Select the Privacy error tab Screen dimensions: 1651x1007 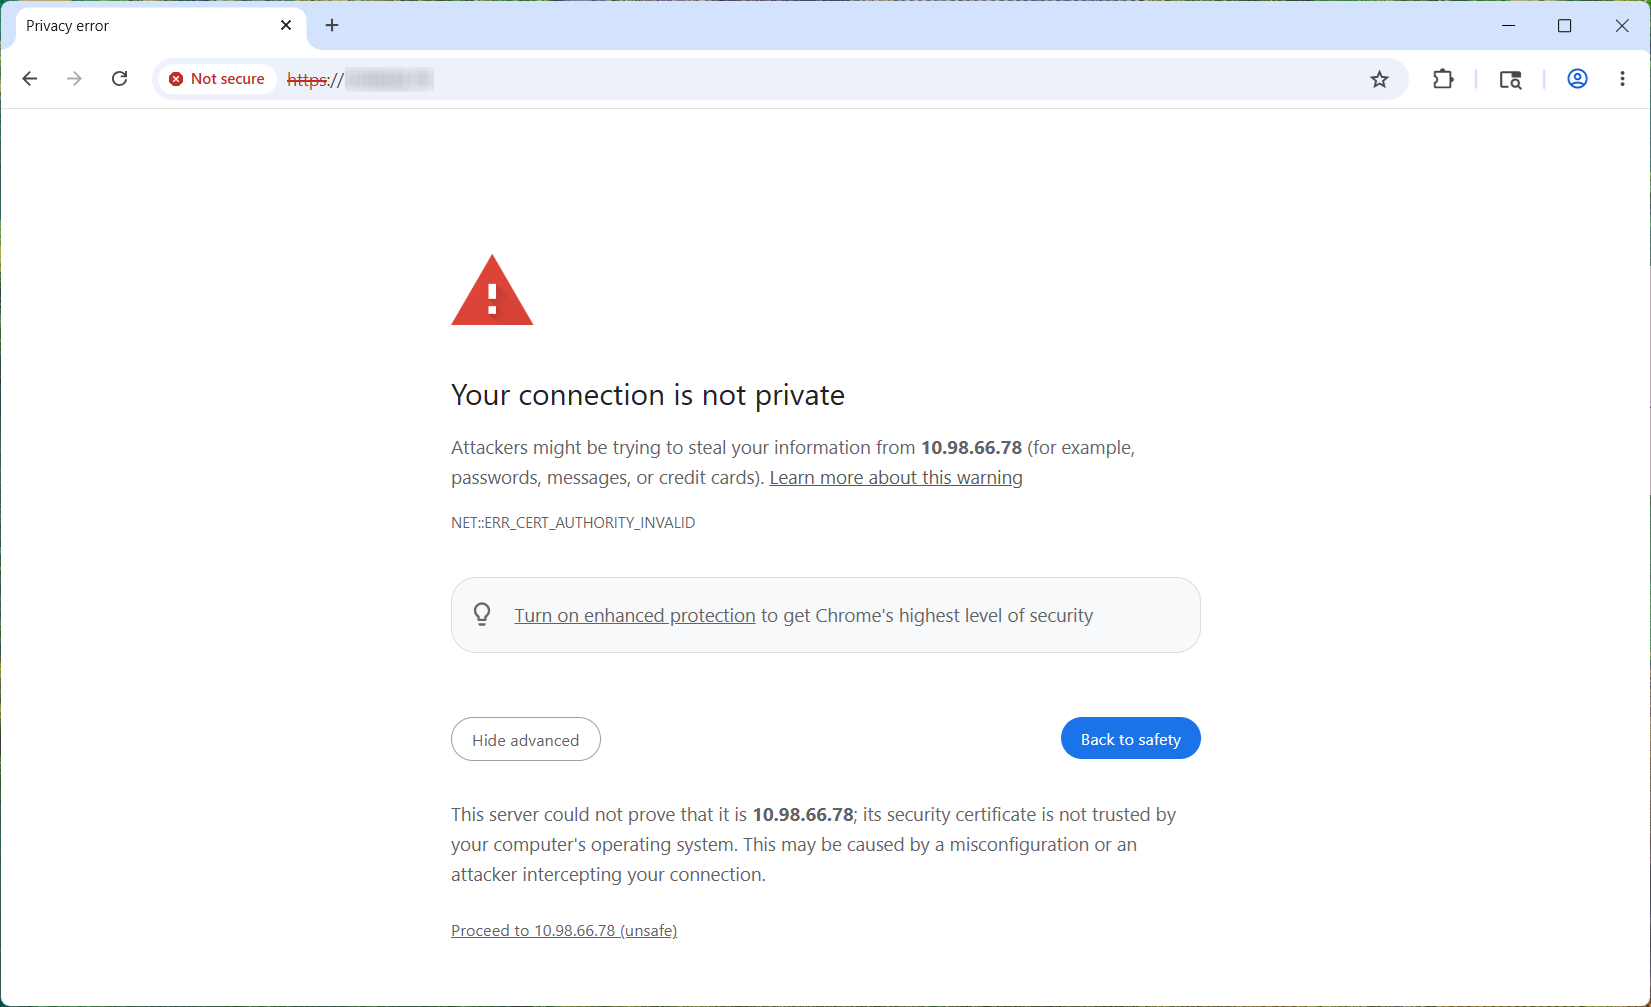(150, 26)
